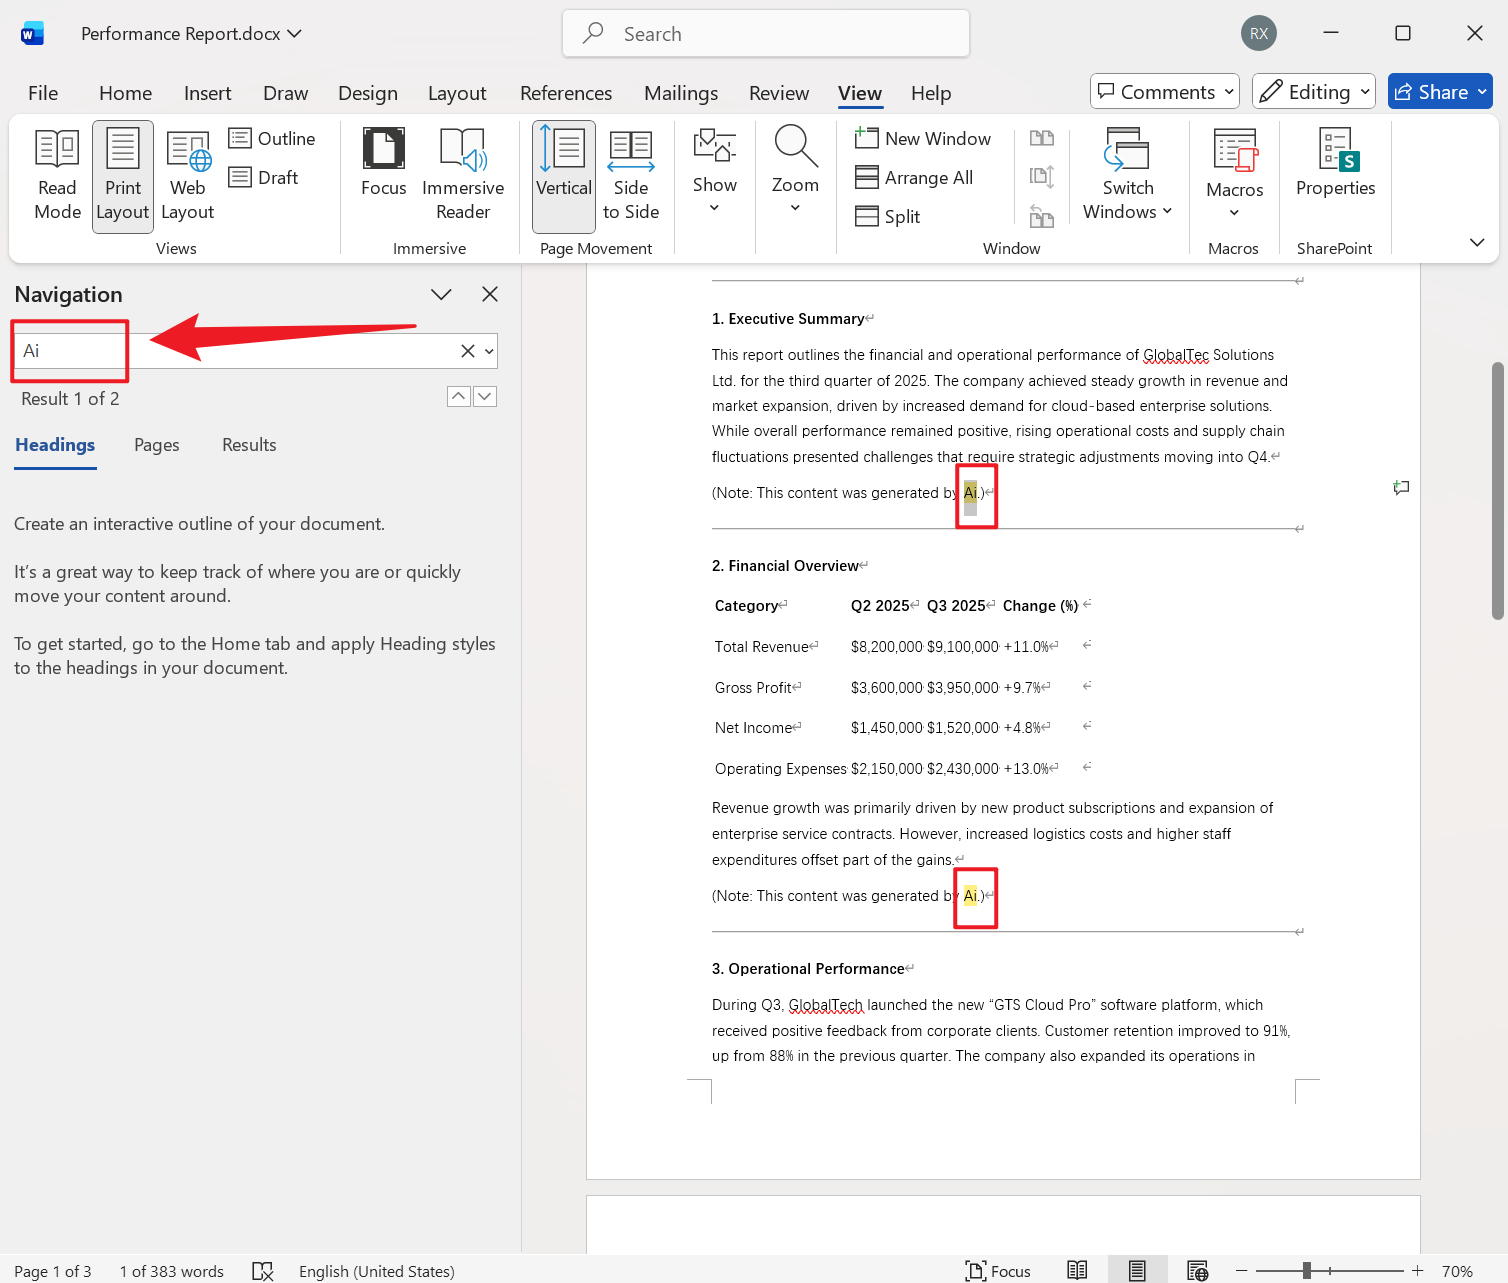
Task: Click the '3. Operational Performance' heading
Action: [808, 969]
